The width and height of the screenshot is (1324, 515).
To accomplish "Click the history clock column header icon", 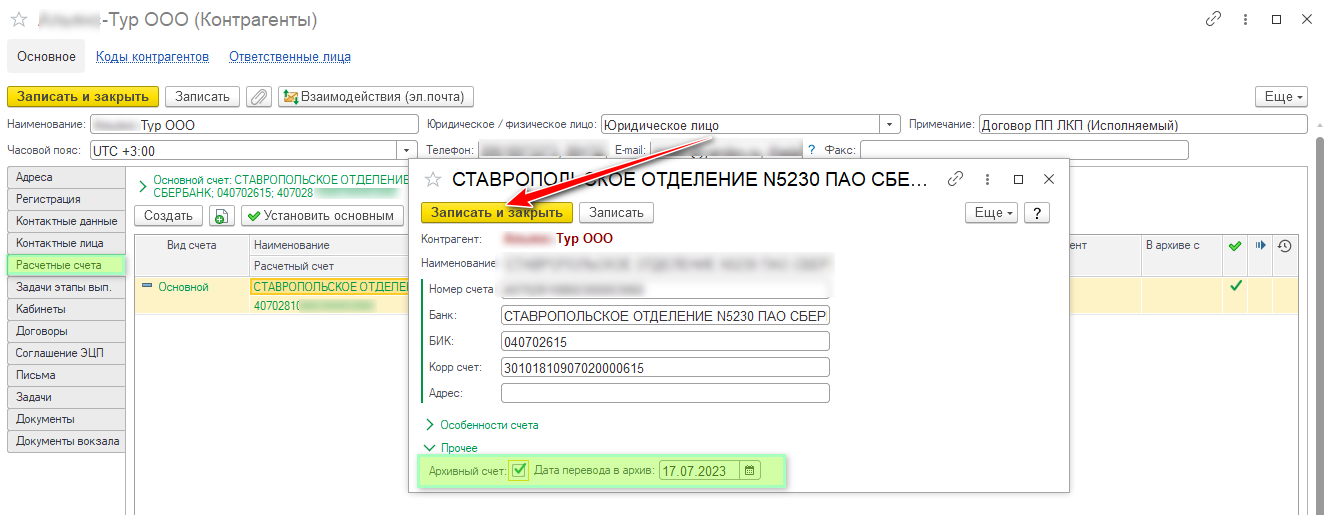I will click(x=1285, y=245).
